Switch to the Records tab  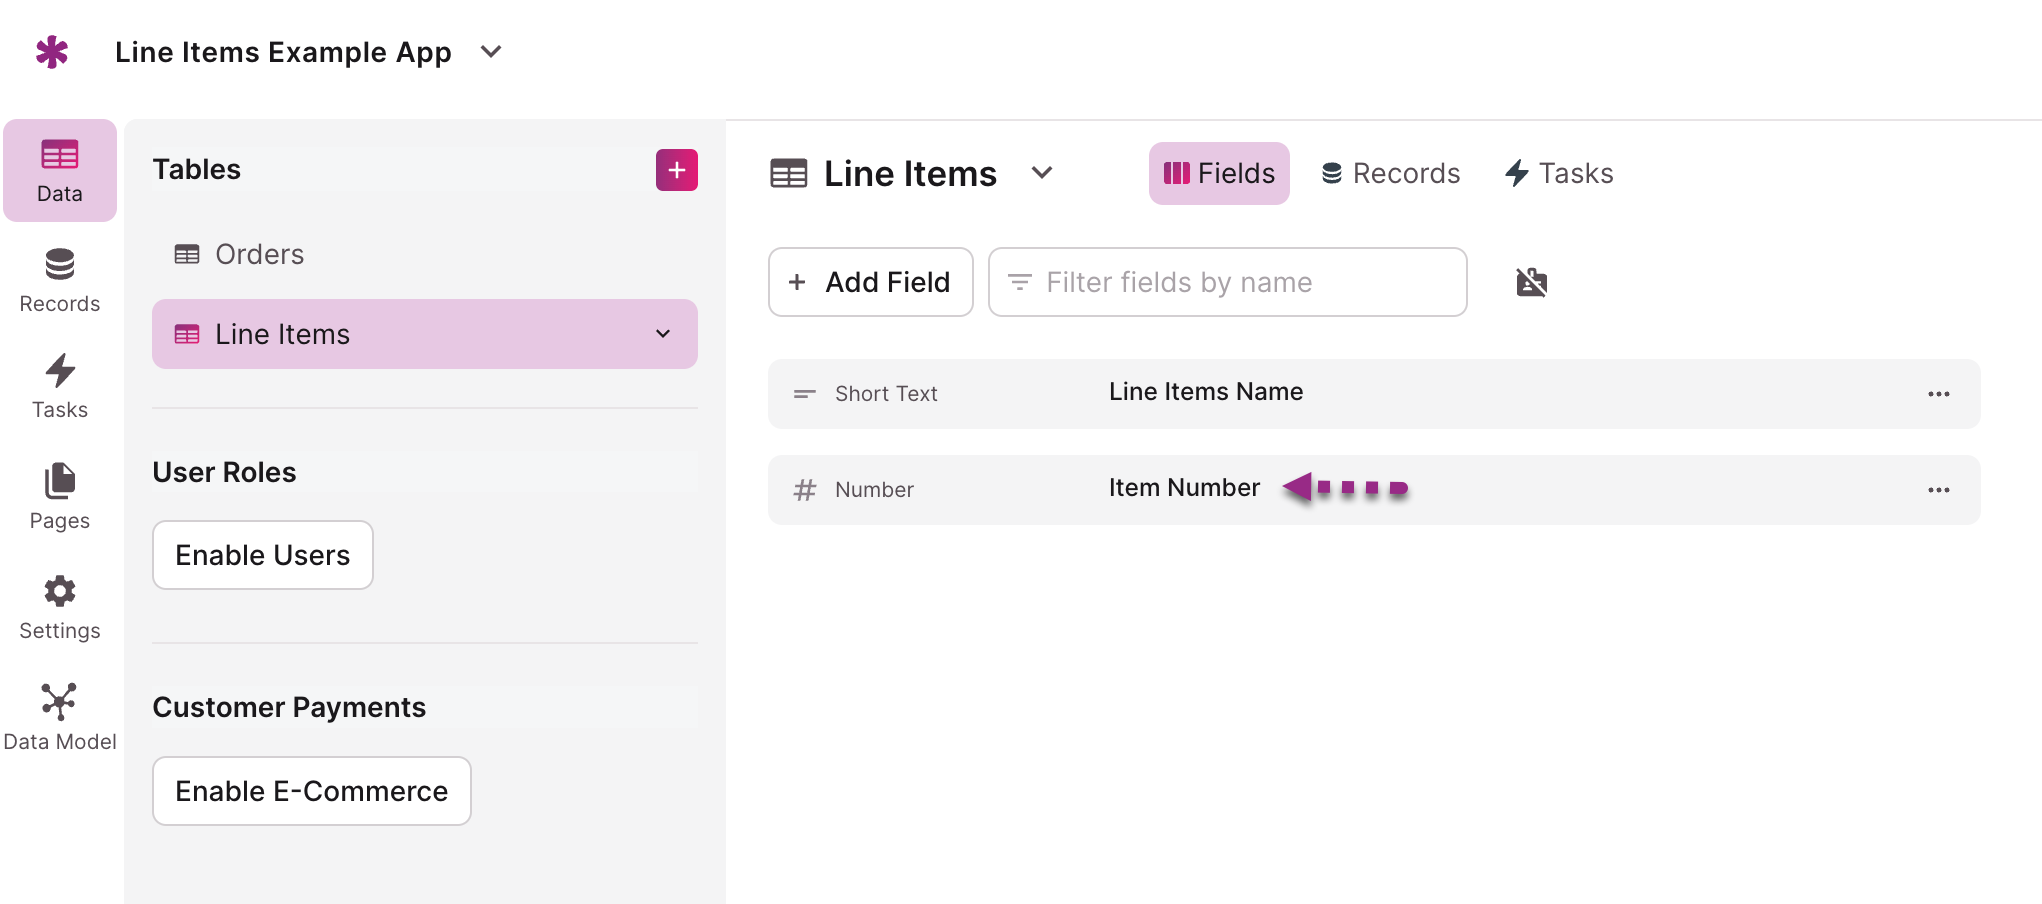coord(1390,174)
